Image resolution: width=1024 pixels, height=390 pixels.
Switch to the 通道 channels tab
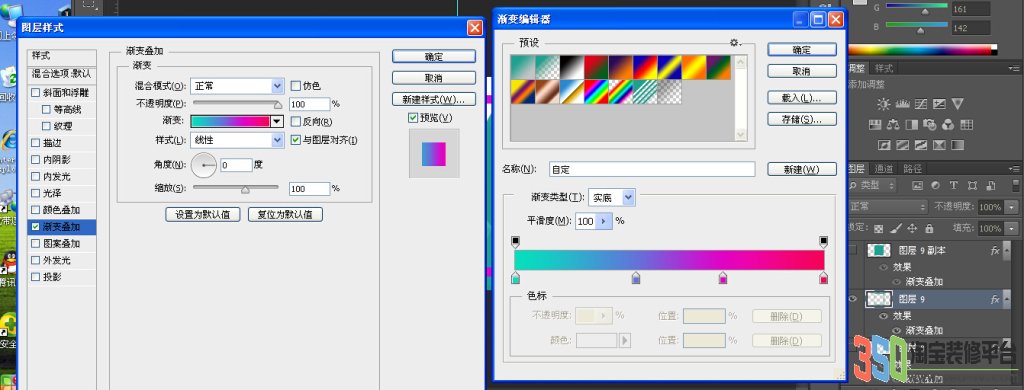click(884, 169)
